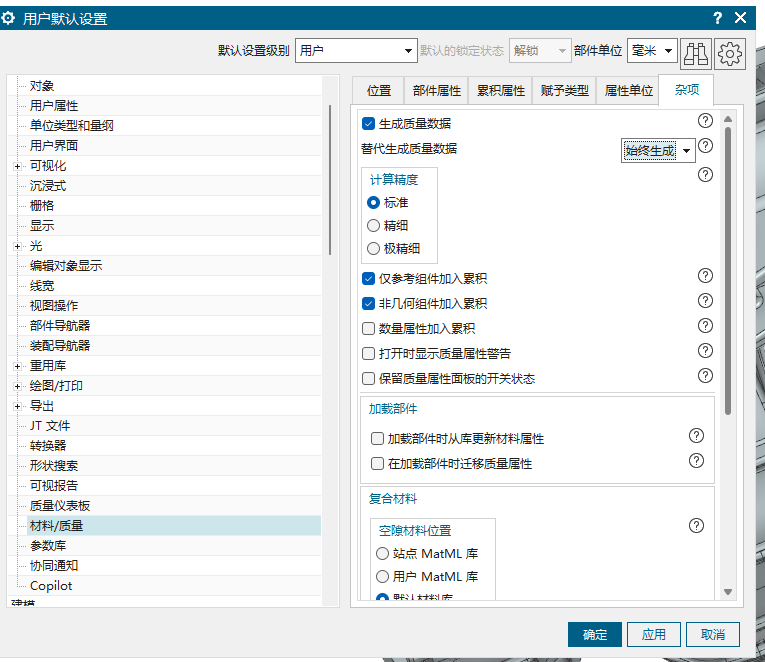Select 质量仪表板 in the tree list
Viewport: 765px width, 662px height.
click(60, 506)
